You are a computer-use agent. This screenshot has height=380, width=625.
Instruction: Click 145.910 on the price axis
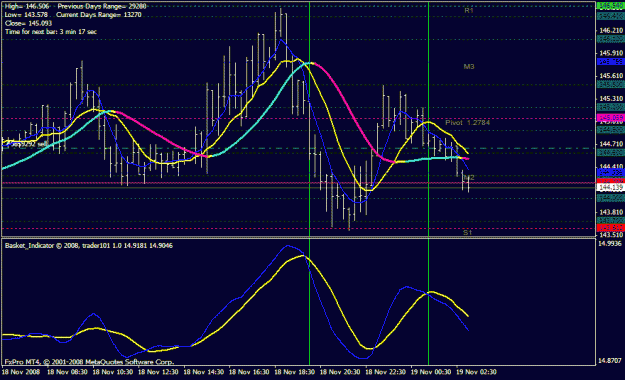[611, 53]
